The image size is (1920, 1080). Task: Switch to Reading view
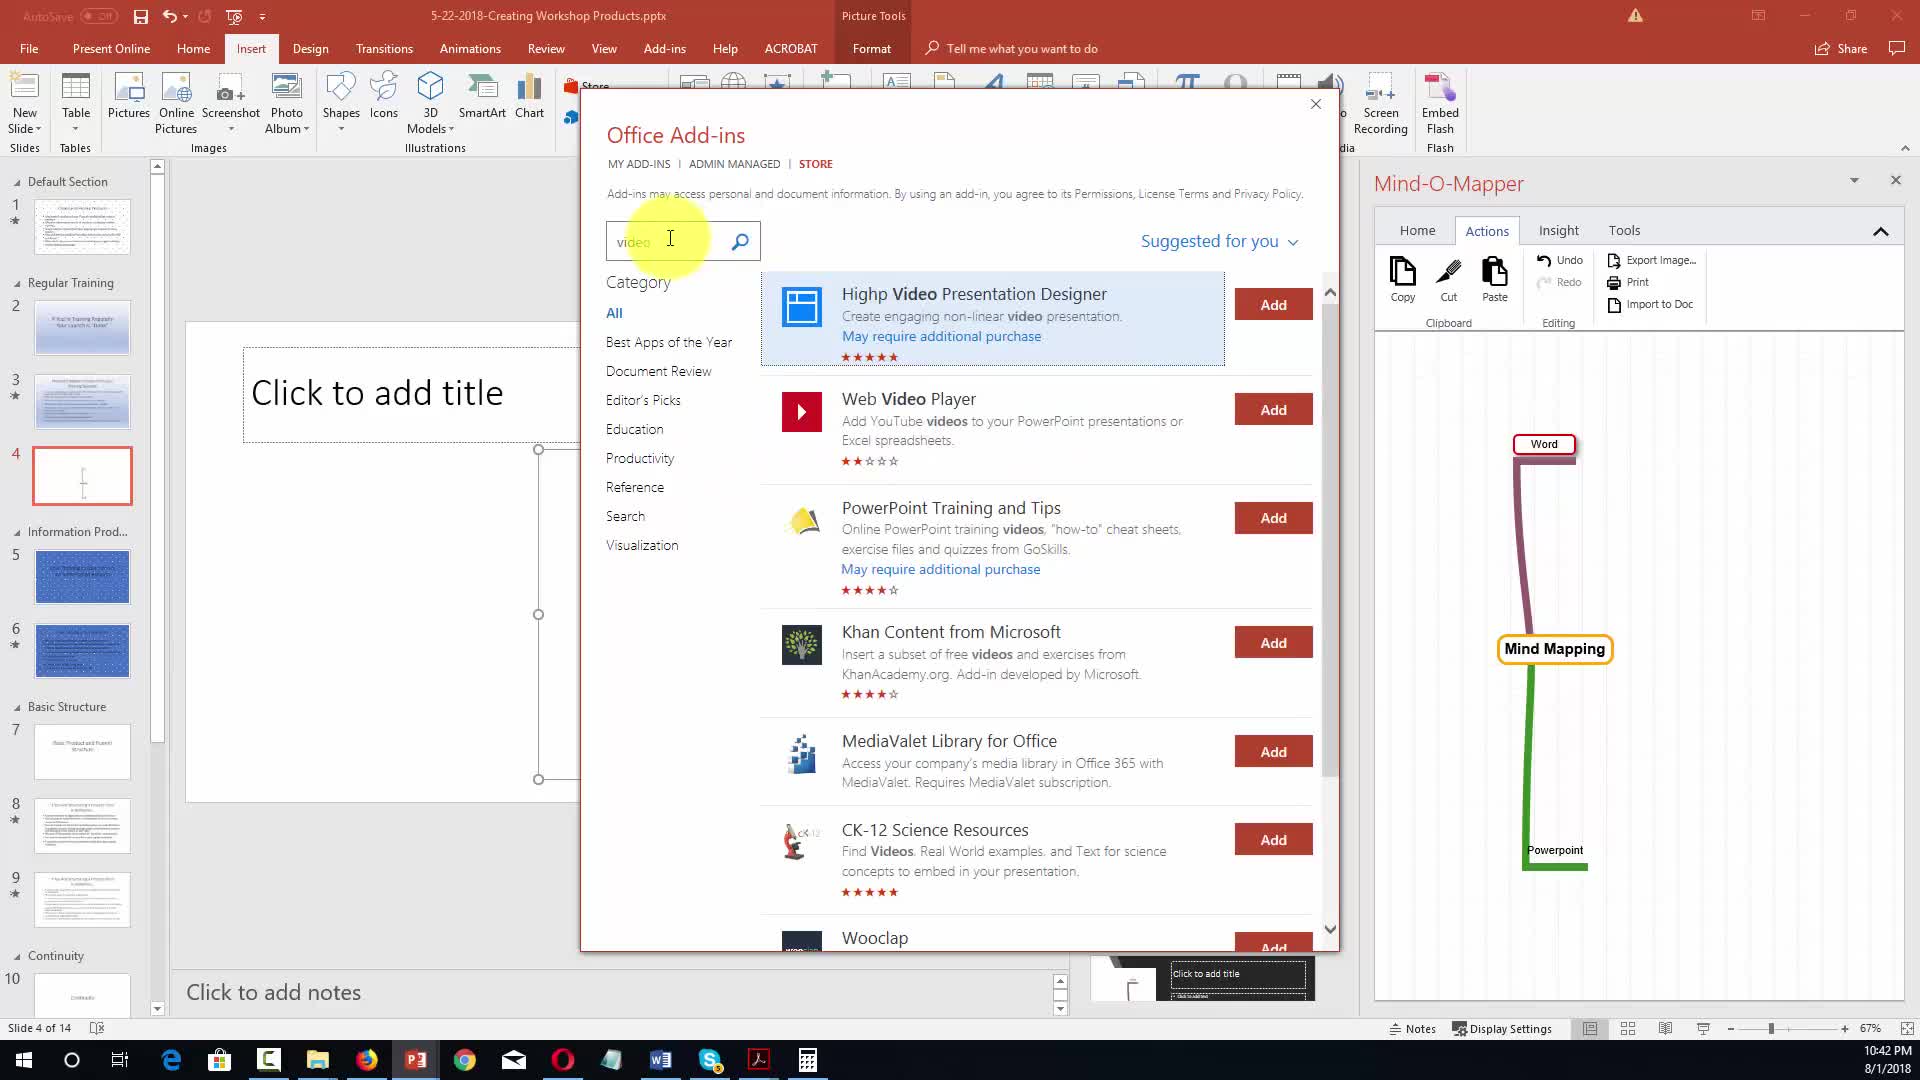coord(1665,1028)
